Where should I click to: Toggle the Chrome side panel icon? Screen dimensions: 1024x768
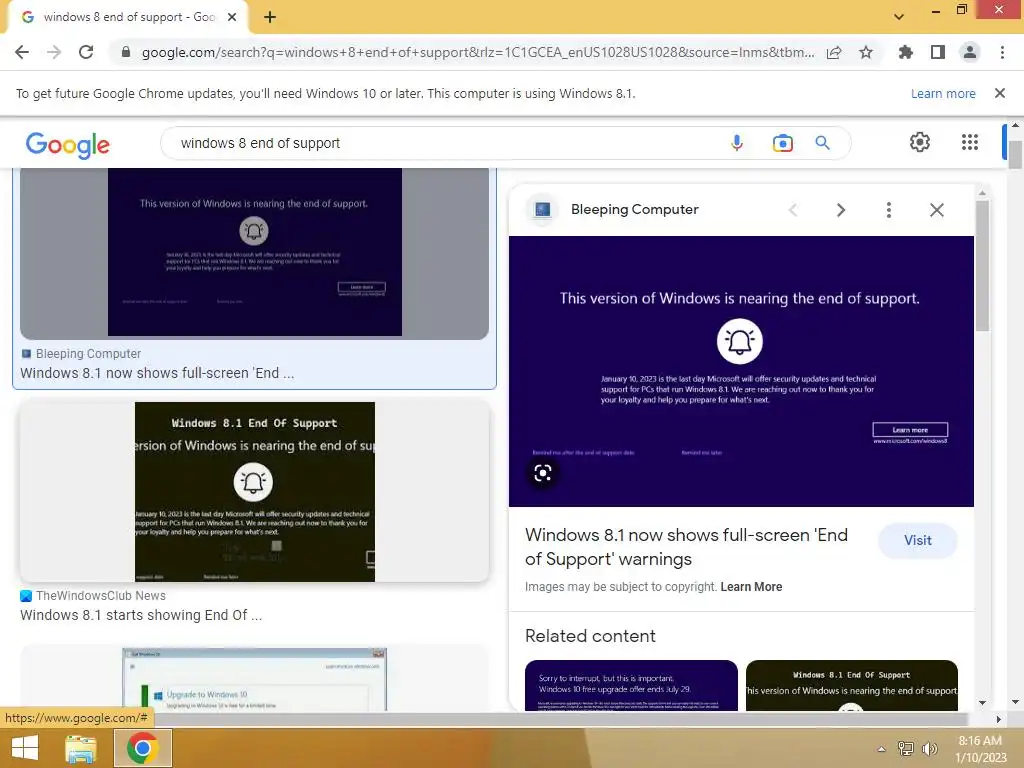tap(938, 52)
